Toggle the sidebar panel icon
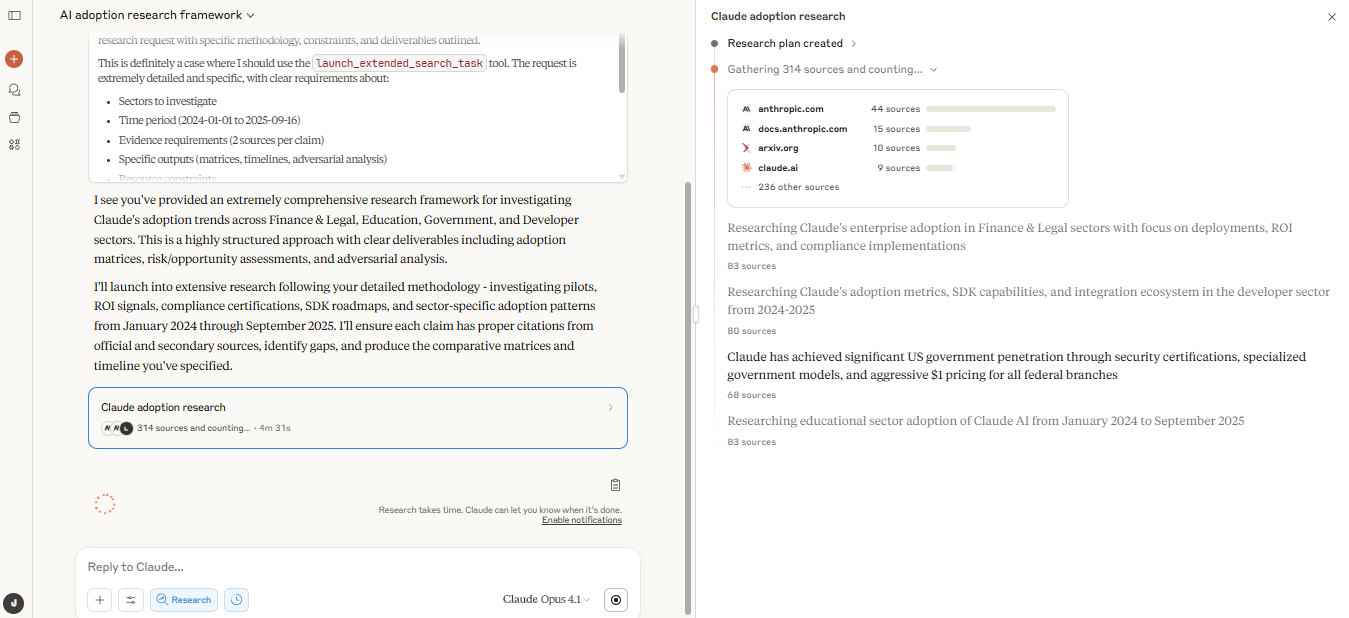The height and width of the screenshot is (618, 1349). 14,16
